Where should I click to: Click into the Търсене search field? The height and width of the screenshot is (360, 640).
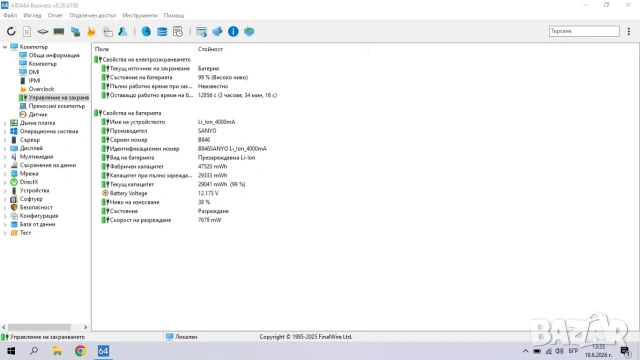[x=584, y=31]
